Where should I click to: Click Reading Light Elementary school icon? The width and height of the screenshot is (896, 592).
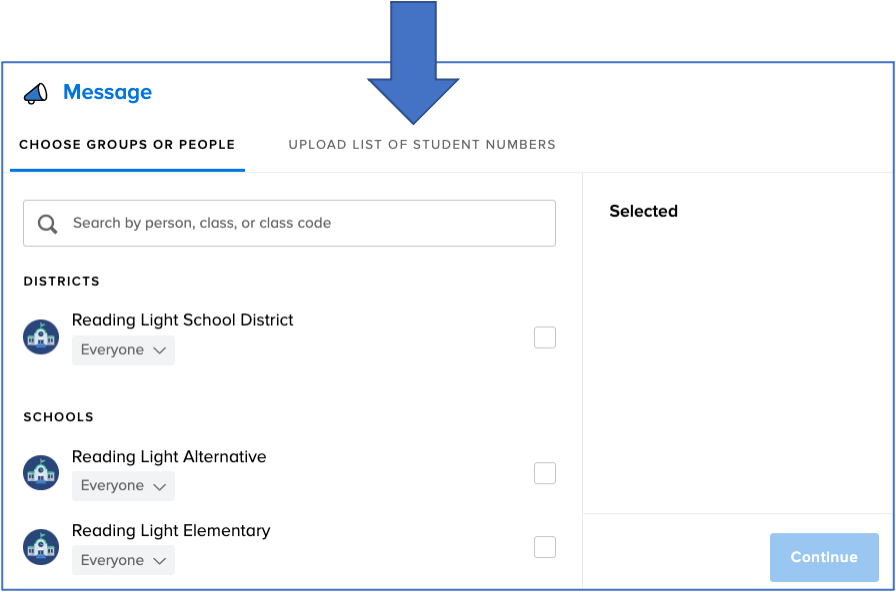pyautogui.click(x=41, y=547)
